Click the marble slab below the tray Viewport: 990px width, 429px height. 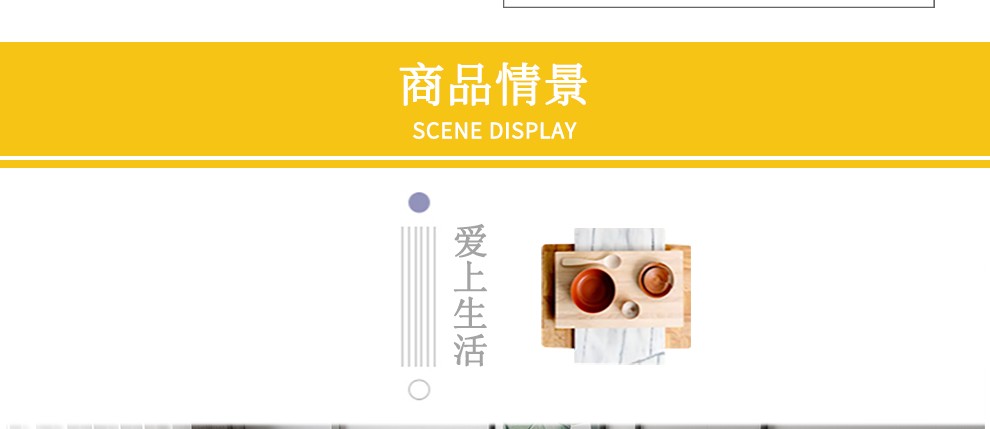point(619,346)
